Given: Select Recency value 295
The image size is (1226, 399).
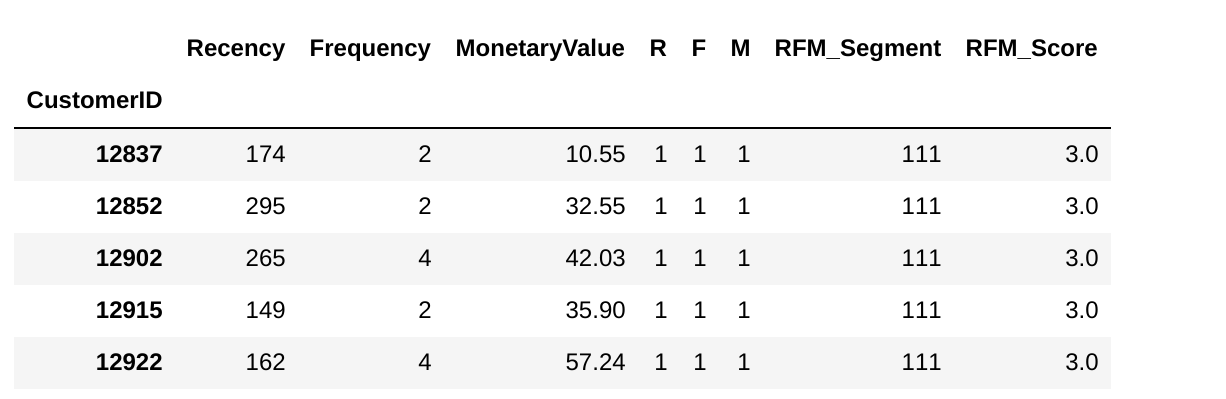Looking at the screenshot, I should tap(265, 206).
